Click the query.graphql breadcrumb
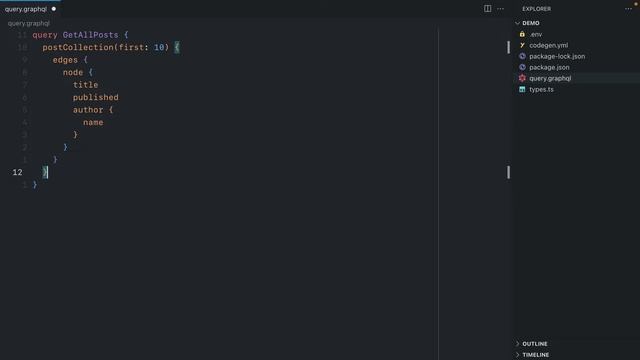The width and height of the screenshot is (640, 360). click(x=29, y=24)
